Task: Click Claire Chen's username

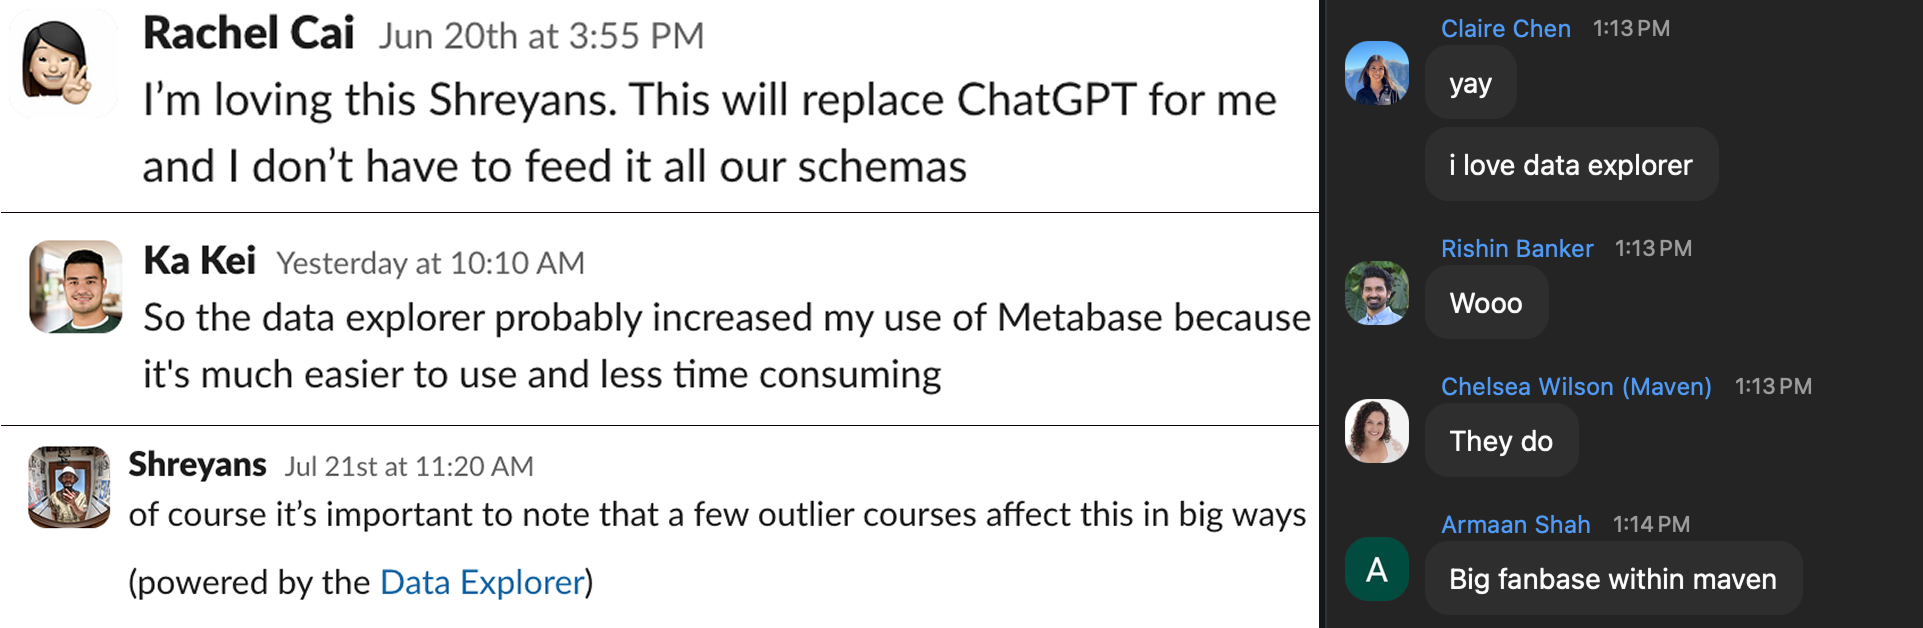Action: 1505,28
